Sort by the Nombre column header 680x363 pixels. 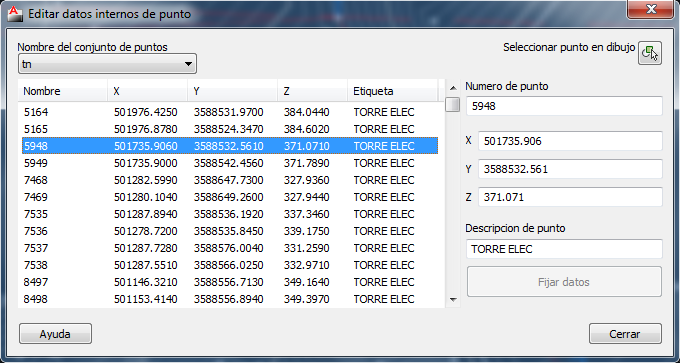63,91
